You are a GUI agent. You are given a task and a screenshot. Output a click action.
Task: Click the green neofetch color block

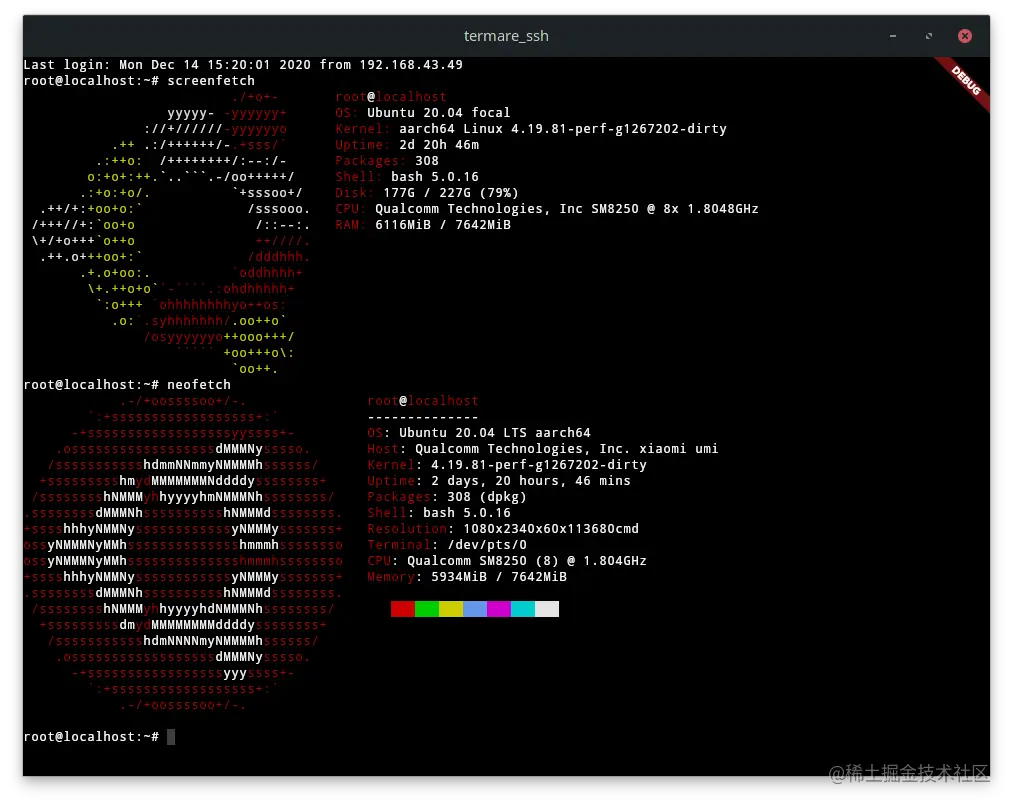[426, 609]
